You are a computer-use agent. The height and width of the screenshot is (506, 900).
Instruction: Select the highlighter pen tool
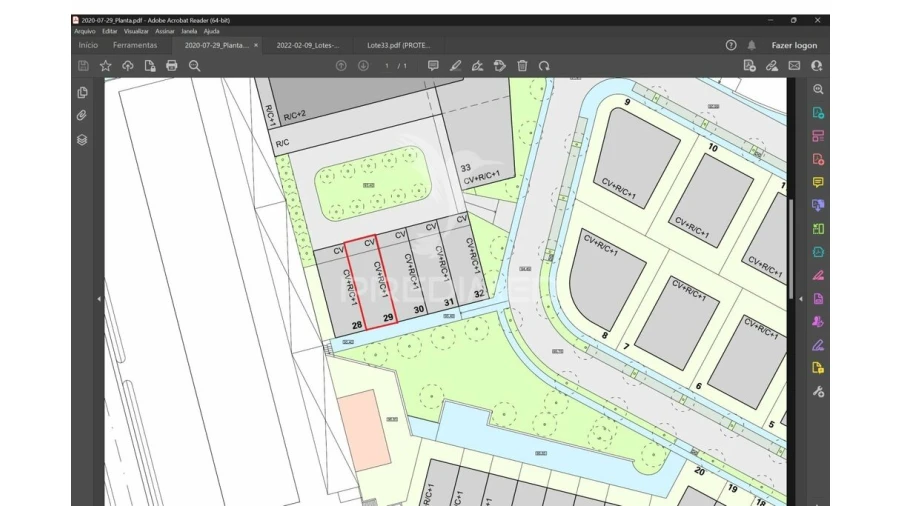pyautogui.click(x=455, y=66)
